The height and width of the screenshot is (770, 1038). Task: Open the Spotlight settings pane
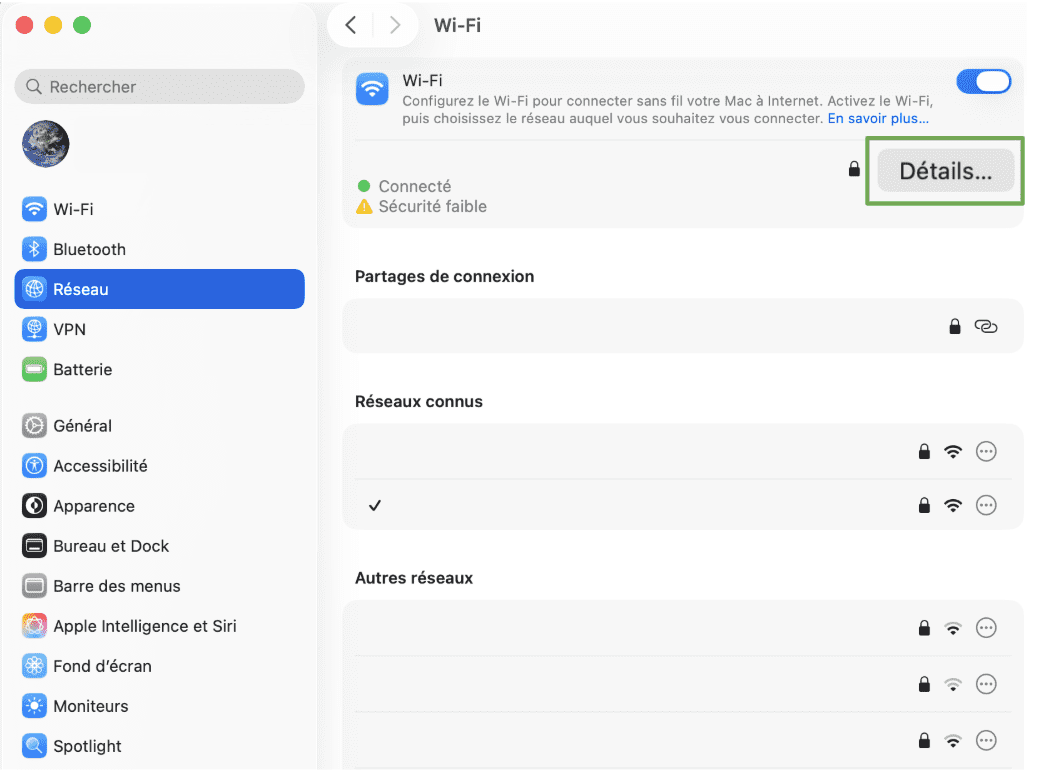click(86, 745)
